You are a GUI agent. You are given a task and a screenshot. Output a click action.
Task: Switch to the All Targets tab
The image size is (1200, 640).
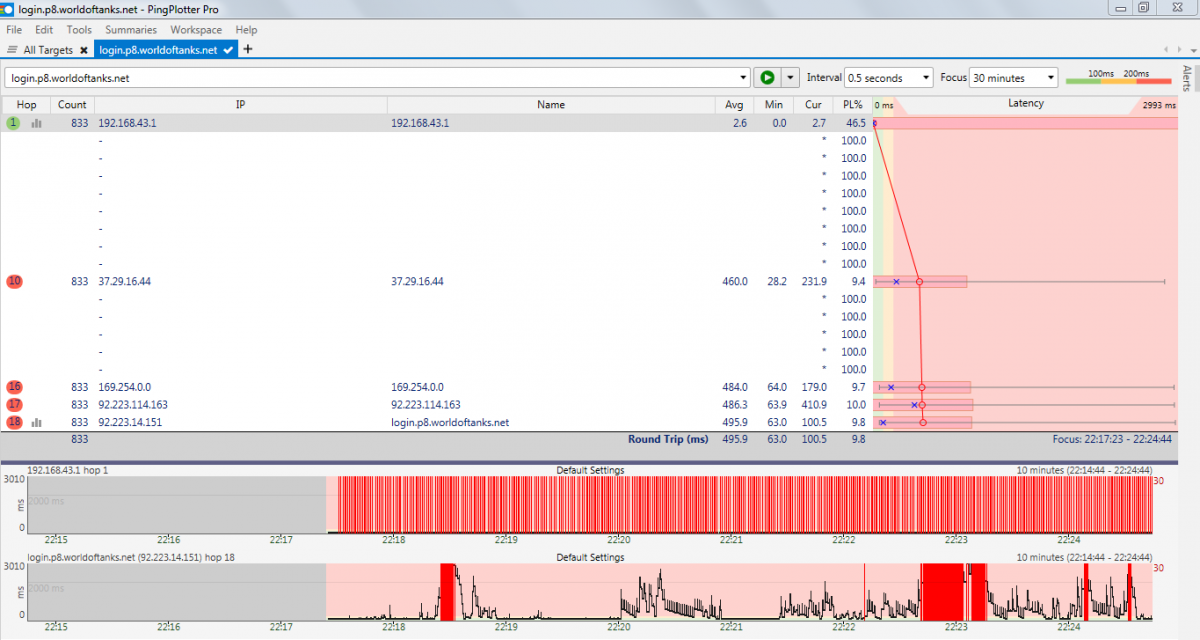click(x=48, y=50)
